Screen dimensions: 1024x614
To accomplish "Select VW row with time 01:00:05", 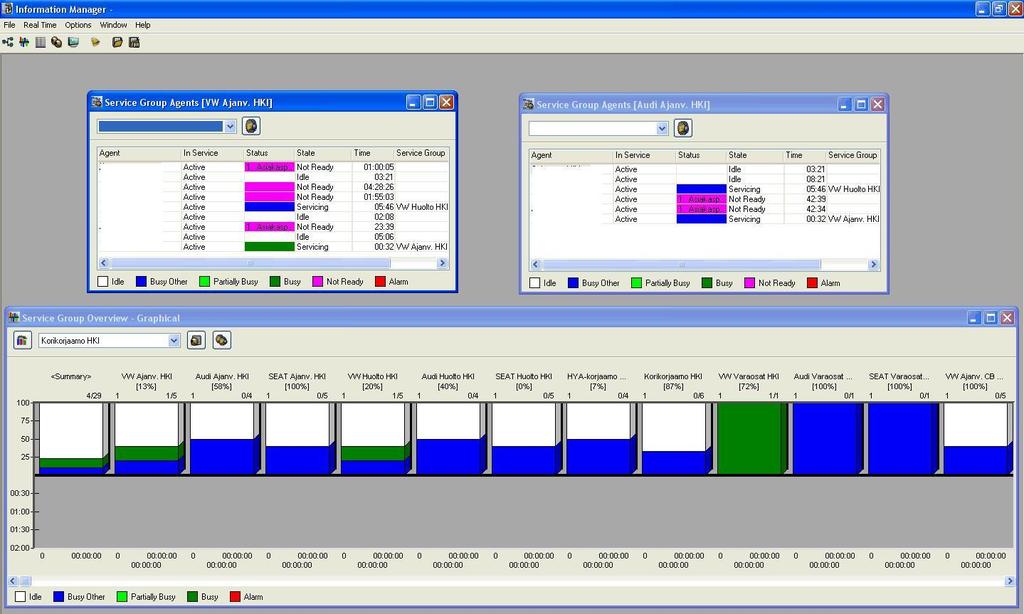I will click(273, 167).
